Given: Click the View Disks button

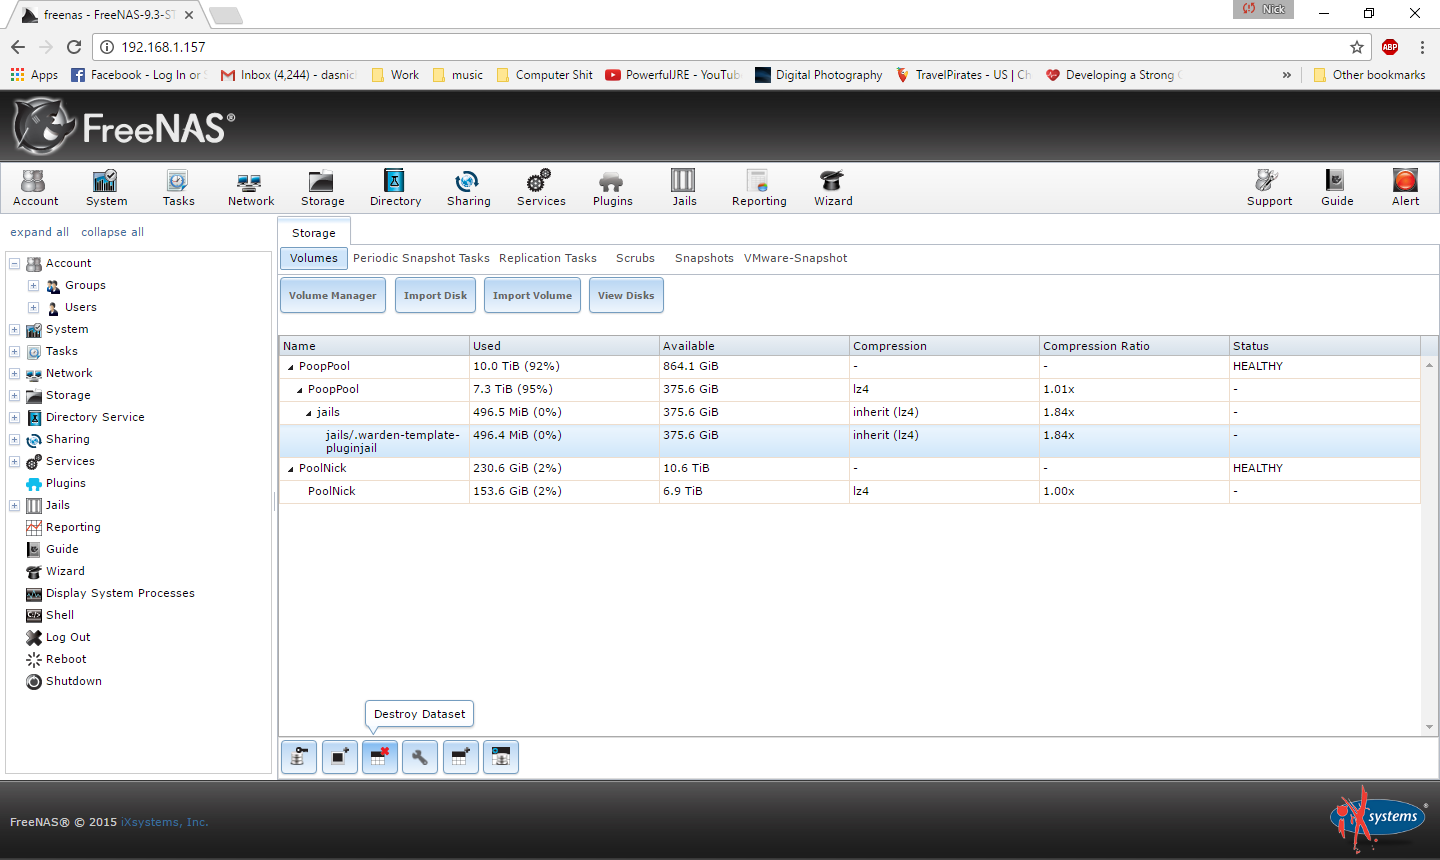Looking at the screenshot, I should [626, 295].
